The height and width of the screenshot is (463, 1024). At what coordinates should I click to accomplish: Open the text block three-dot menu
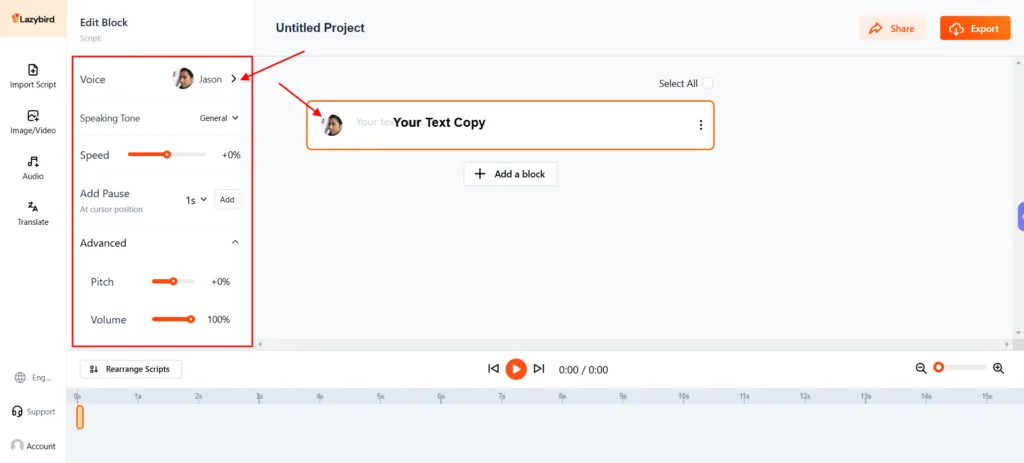[701, 125]
